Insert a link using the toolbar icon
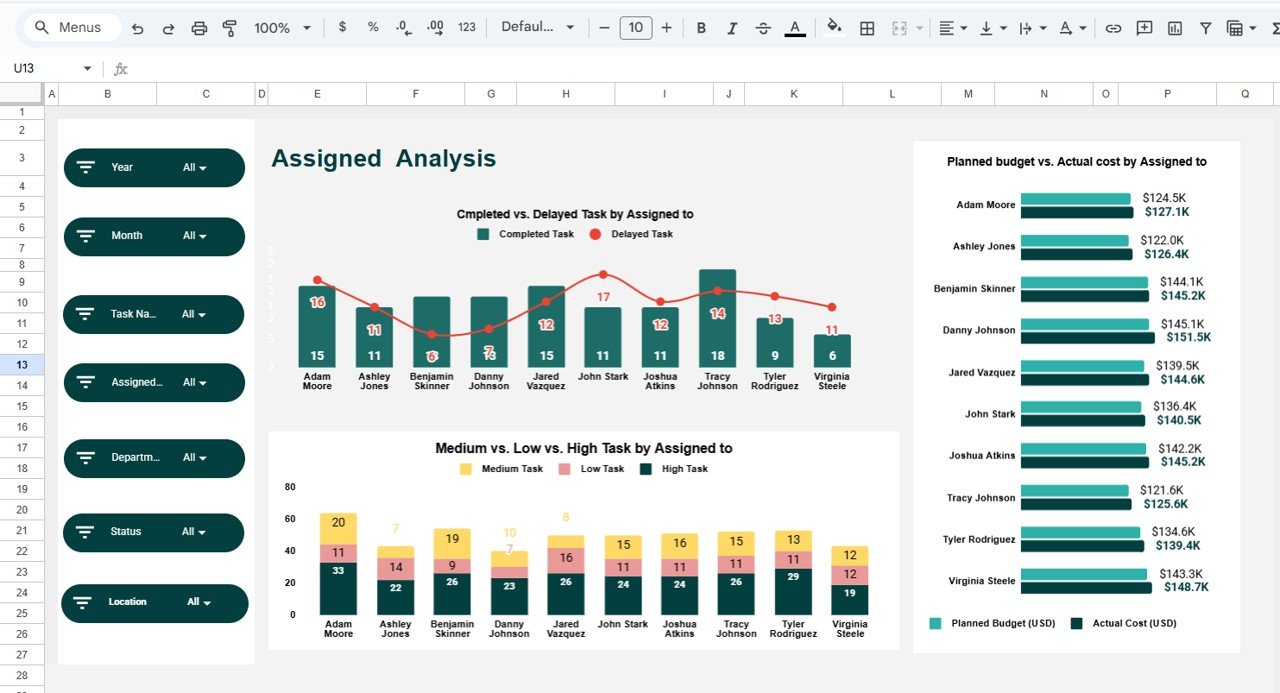The image size is (1280, 693). tap(1113, 28)
